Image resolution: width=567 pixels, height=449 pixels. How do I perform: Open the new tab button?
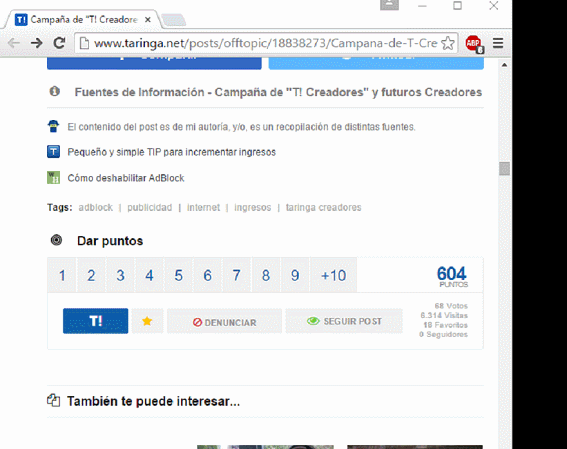(174, 20)
